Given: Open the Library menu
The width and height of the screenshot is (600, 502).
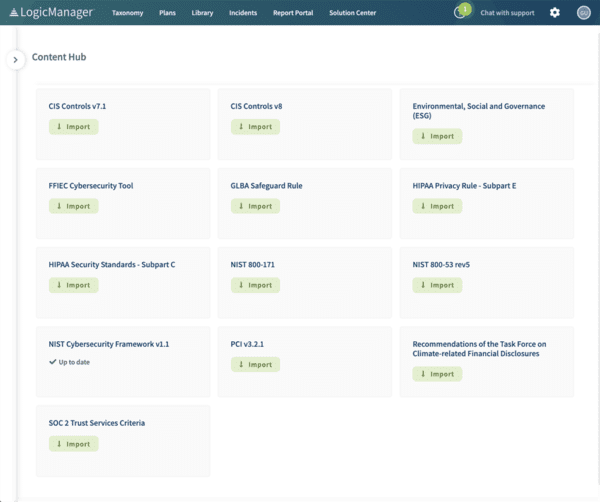Looking at the screenshot, I should coord(202,13).
